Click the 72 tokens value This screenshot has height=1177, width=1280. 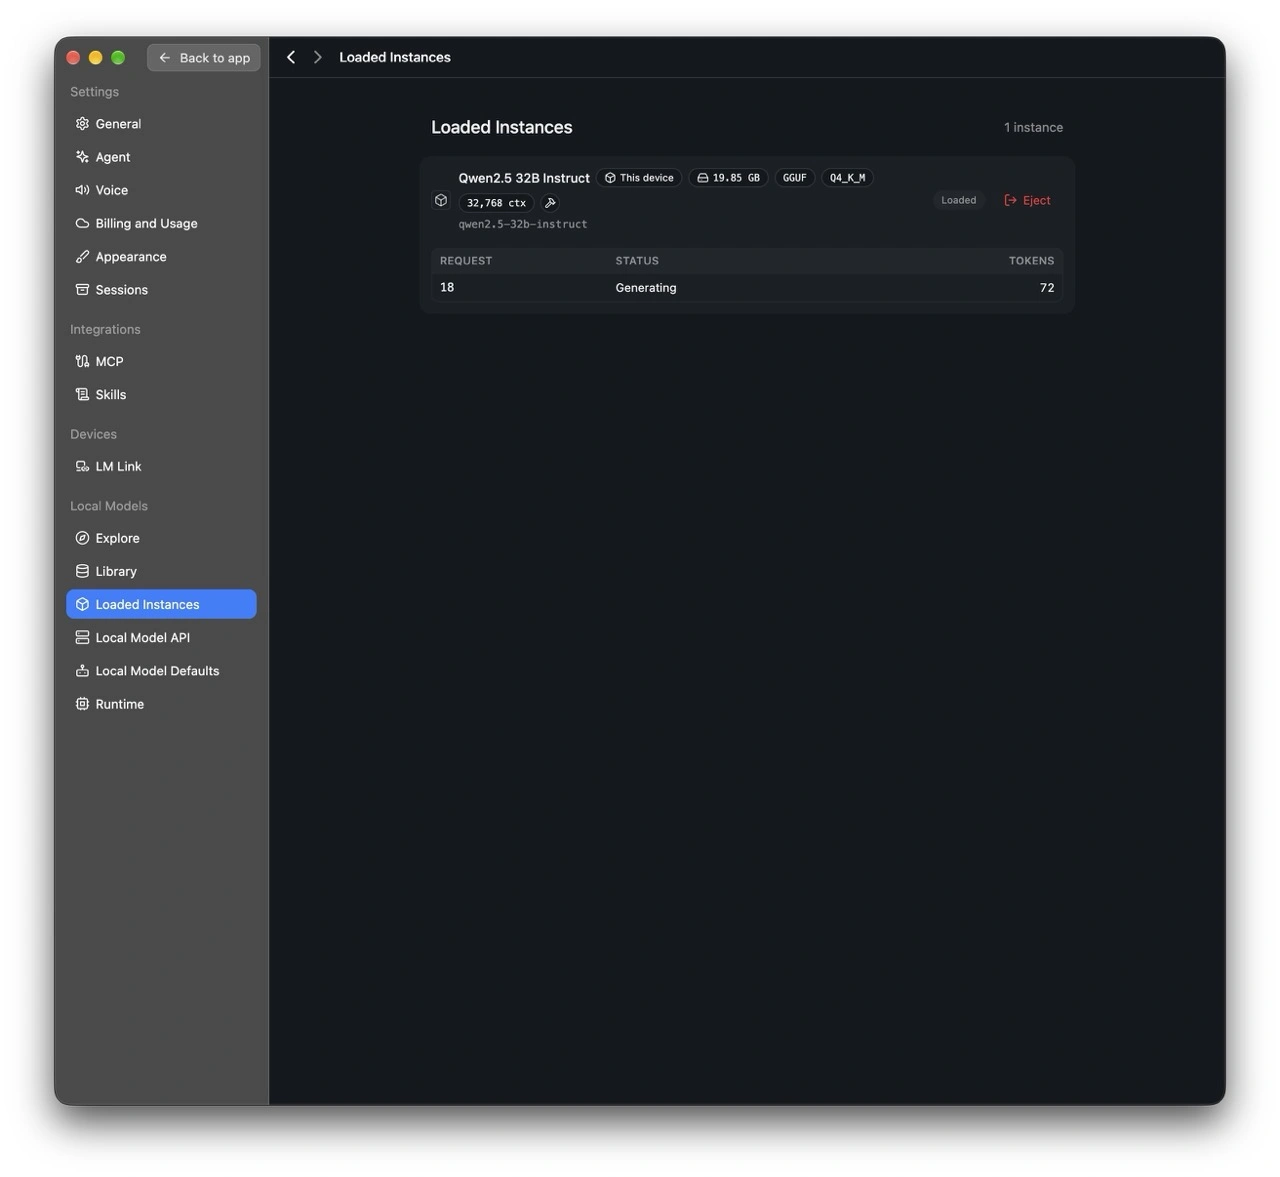(x=1047, y=288)
